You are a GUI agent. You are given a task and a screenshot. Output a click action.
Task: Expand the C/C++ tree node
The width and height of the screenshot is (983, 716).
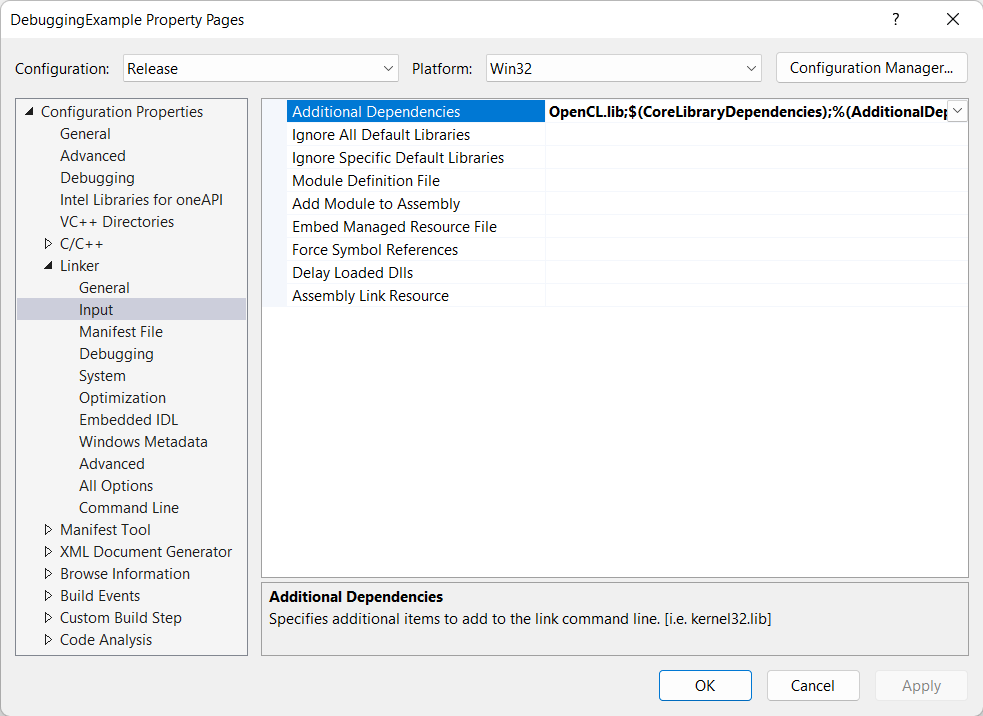[48, 244]
